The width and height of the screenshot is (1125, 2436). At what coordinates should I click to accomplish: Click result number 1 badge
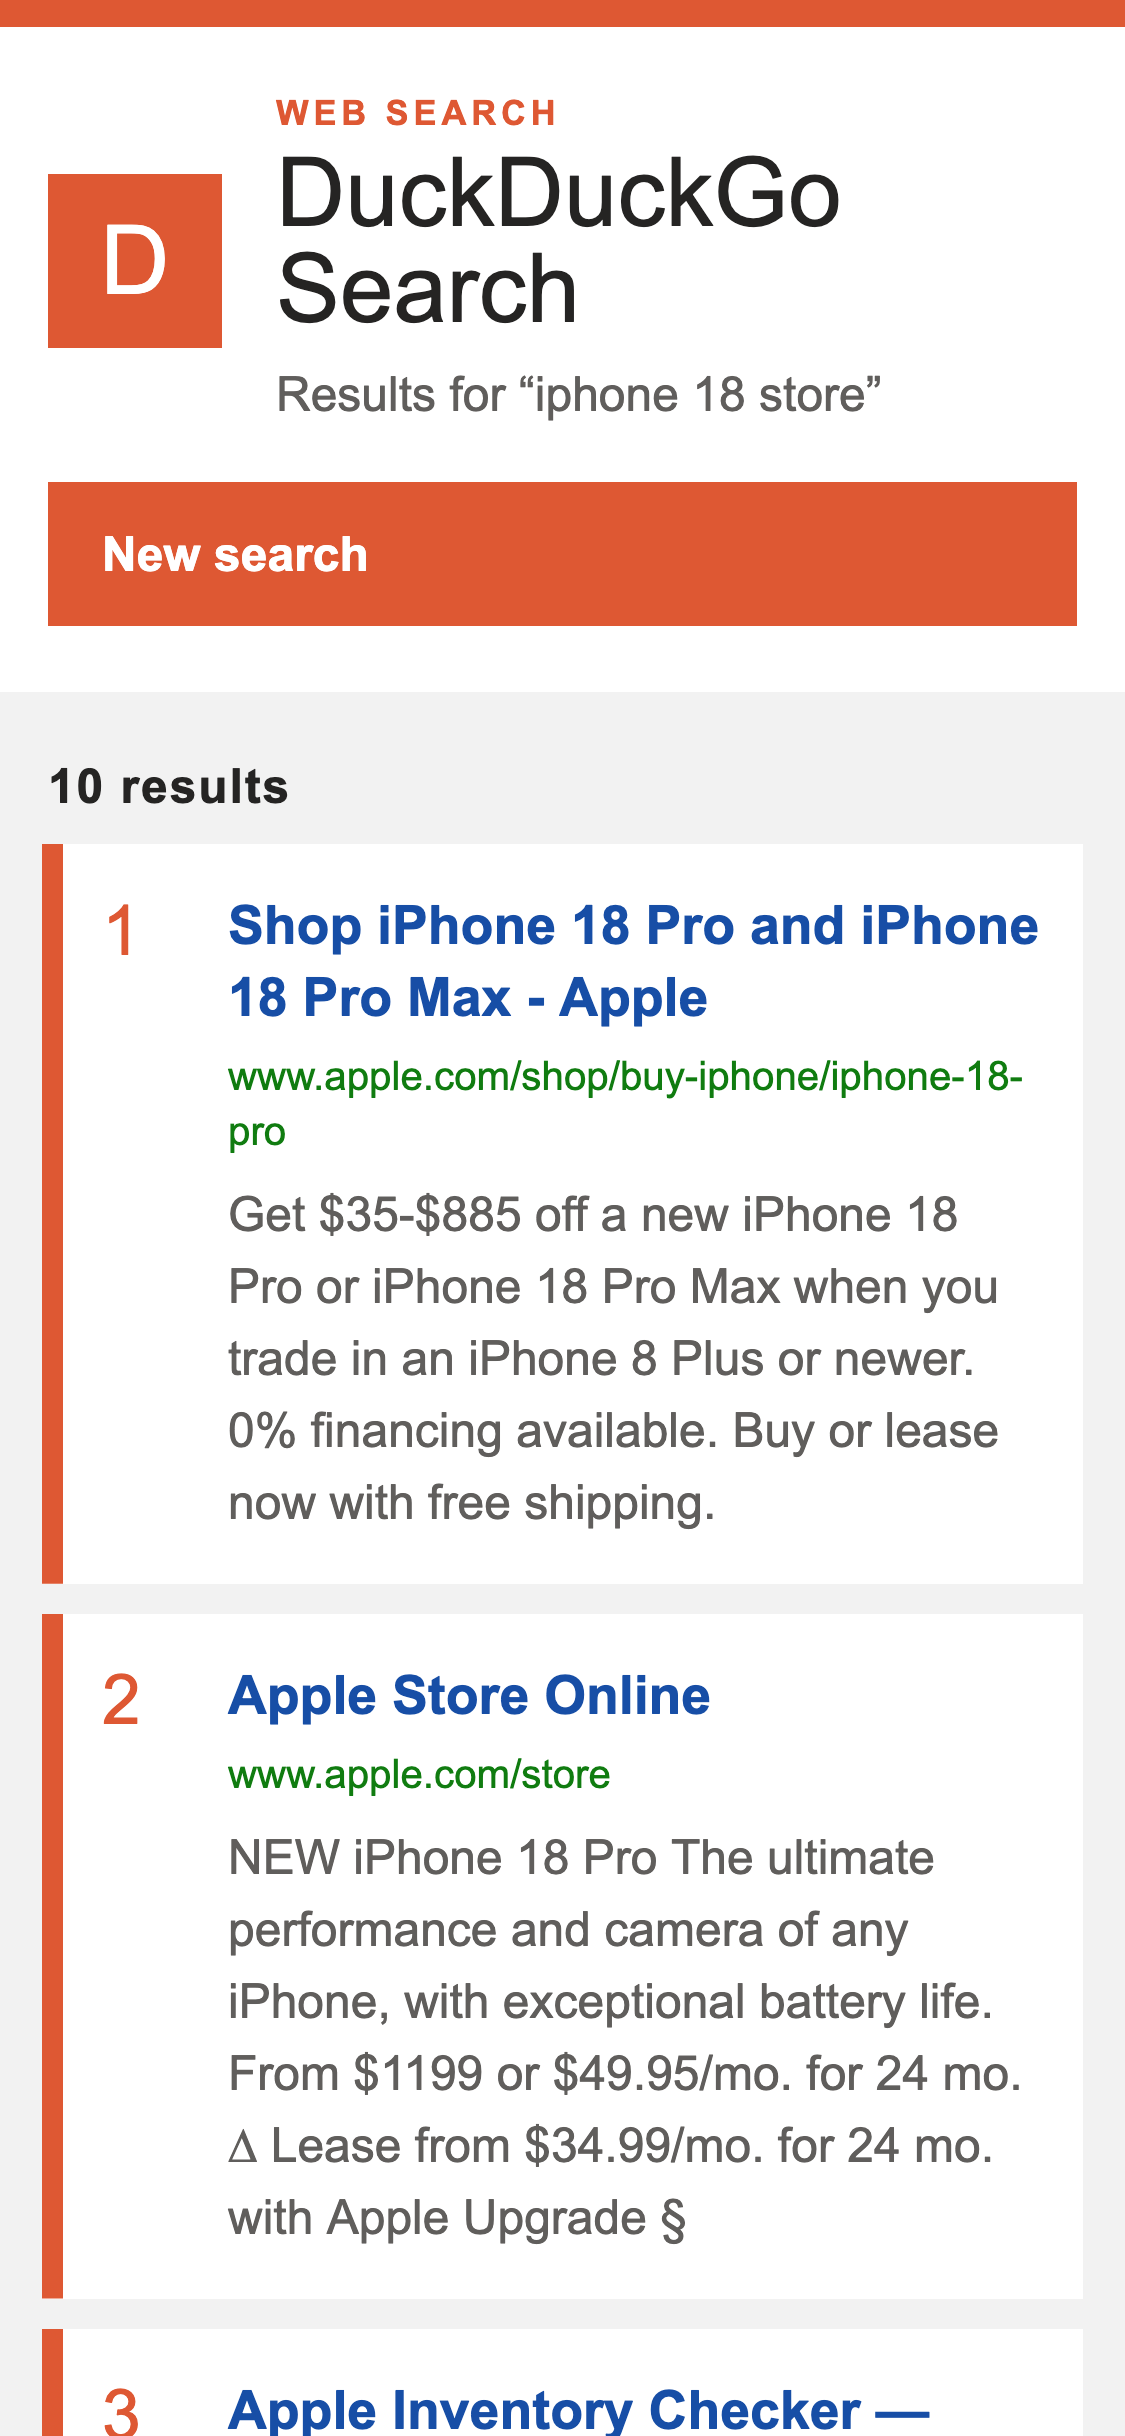pyautogui.click(x=120, y=931)
